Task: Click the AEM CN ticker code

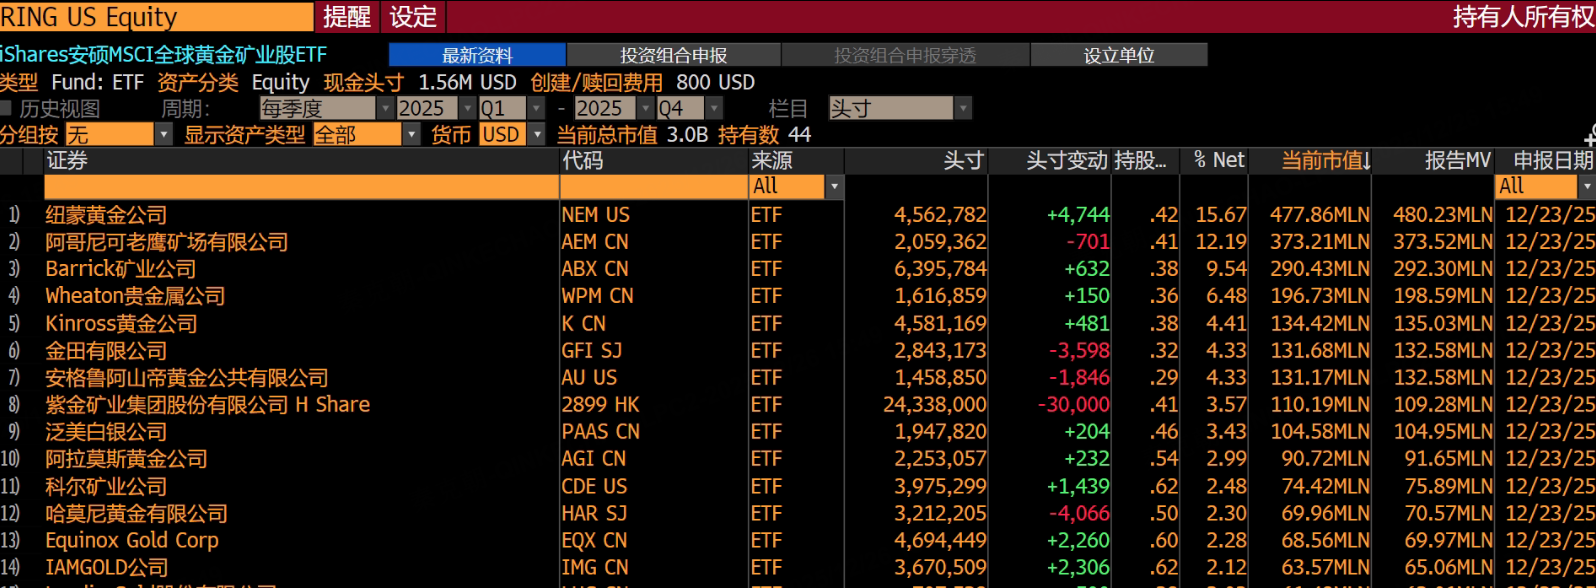Action: click(594, 242)
